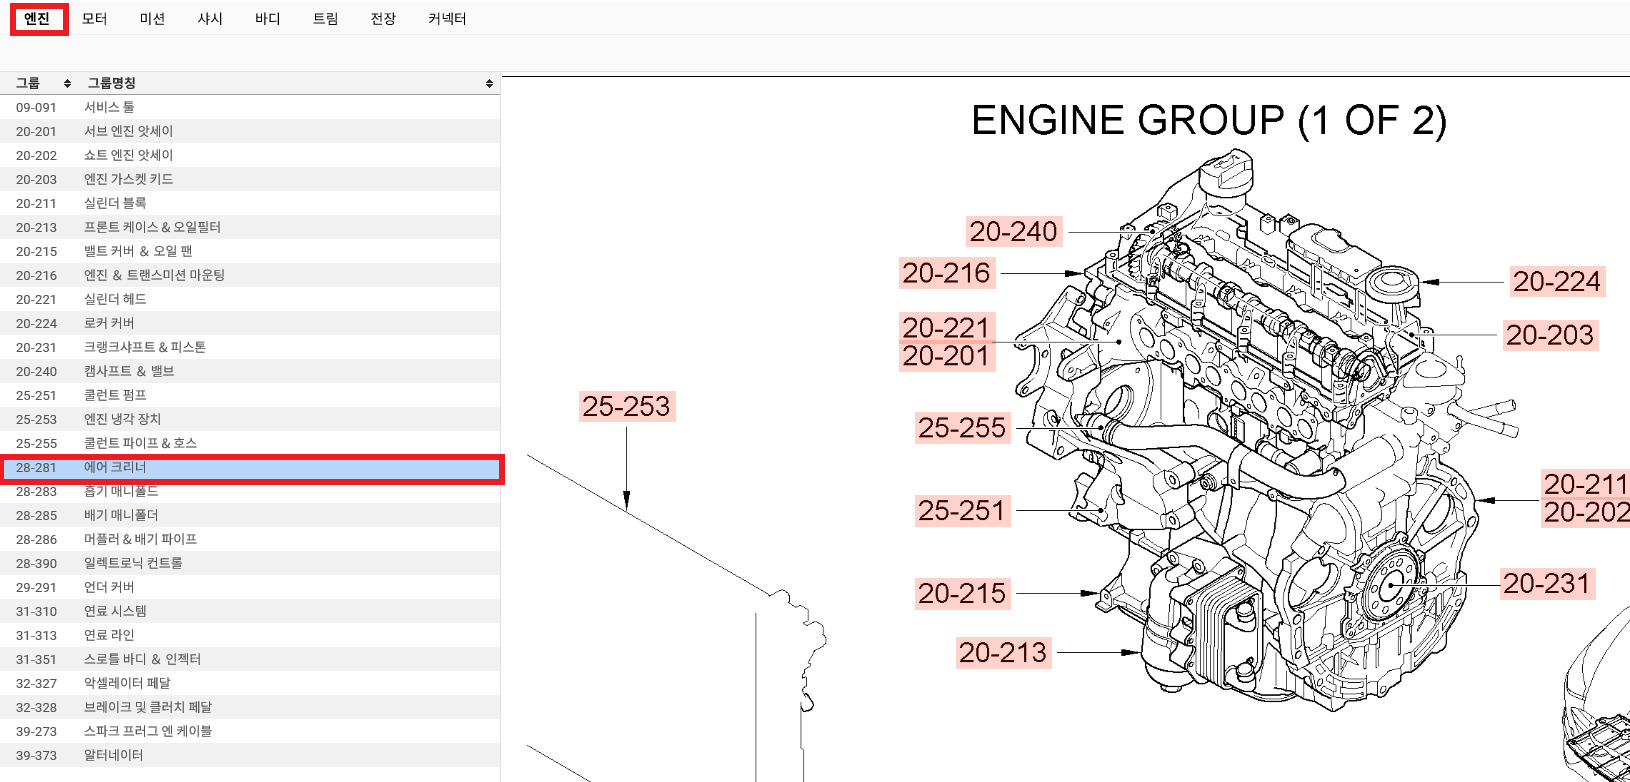Select row 20-201 서브 엔진 앗세이
Image resolution: width=1630 pixels, height=782 pixels.
coord(250,131)
